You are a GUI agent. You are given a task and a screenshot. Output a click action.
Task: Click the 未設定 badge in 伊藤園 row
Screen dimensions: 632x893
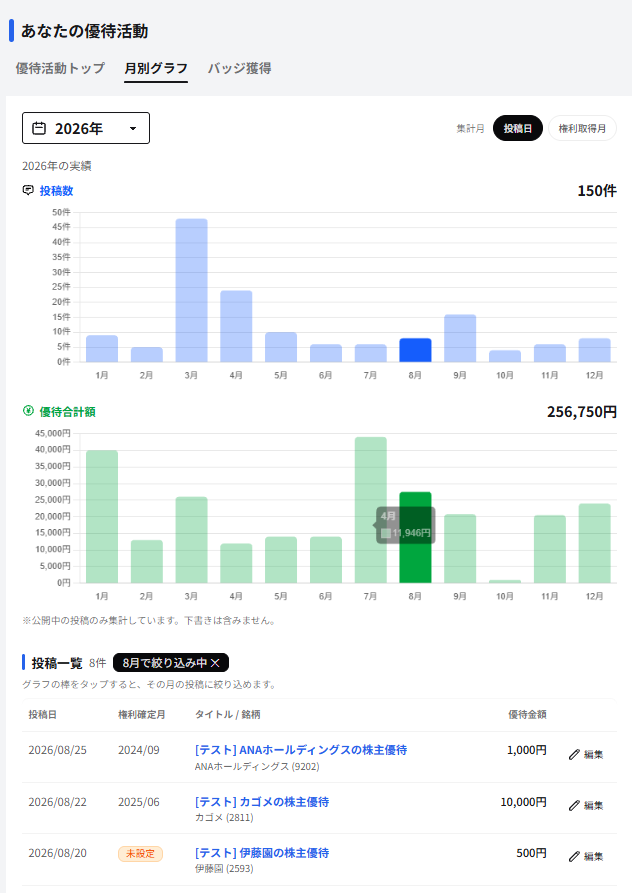tap(140, 854)
